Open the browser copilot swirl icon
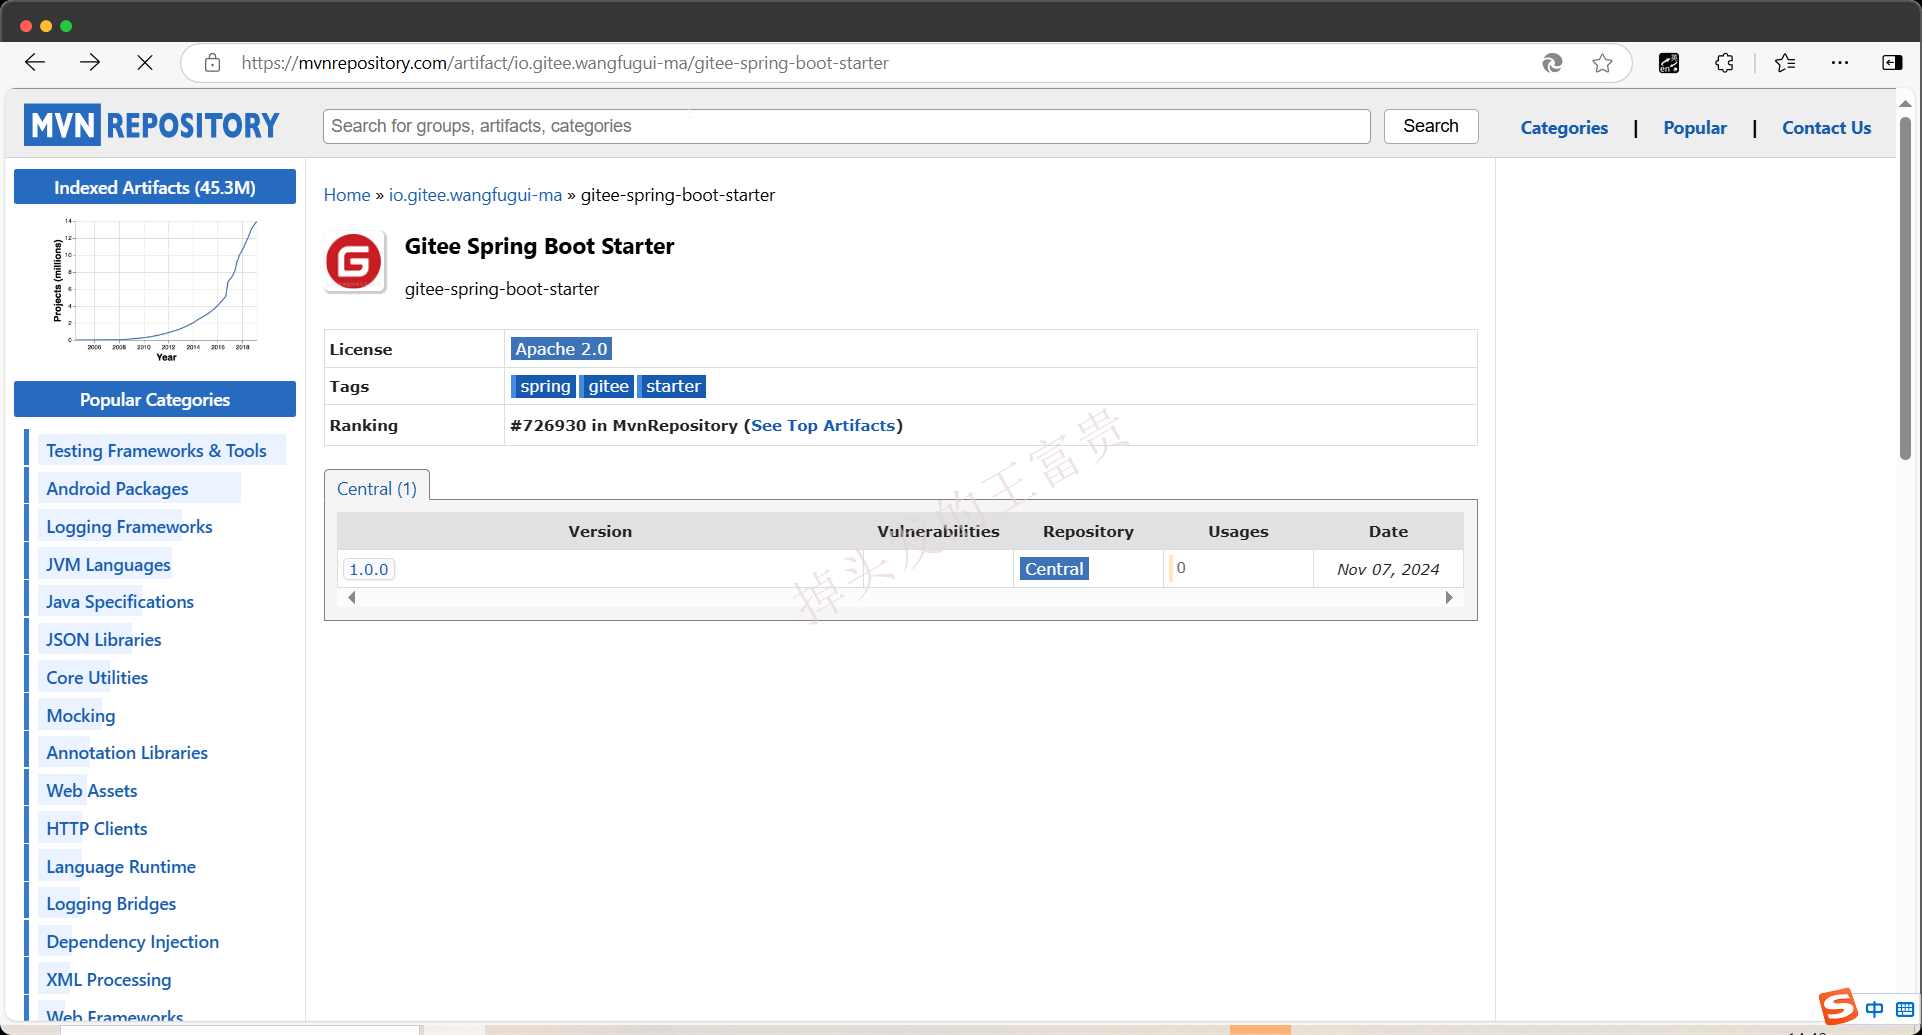The image size is (1922, 1035). click(1552, 63)
